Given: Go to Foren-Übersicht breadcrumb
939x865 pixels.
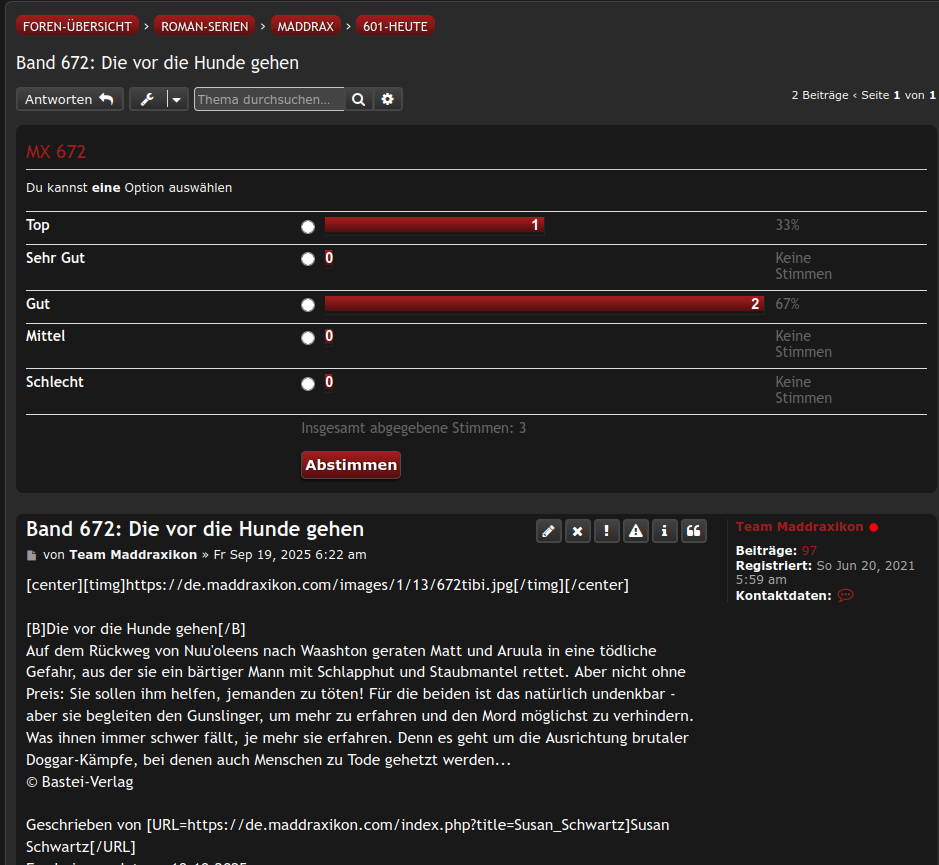Looking at the screenshot, I should pos(77,26).
